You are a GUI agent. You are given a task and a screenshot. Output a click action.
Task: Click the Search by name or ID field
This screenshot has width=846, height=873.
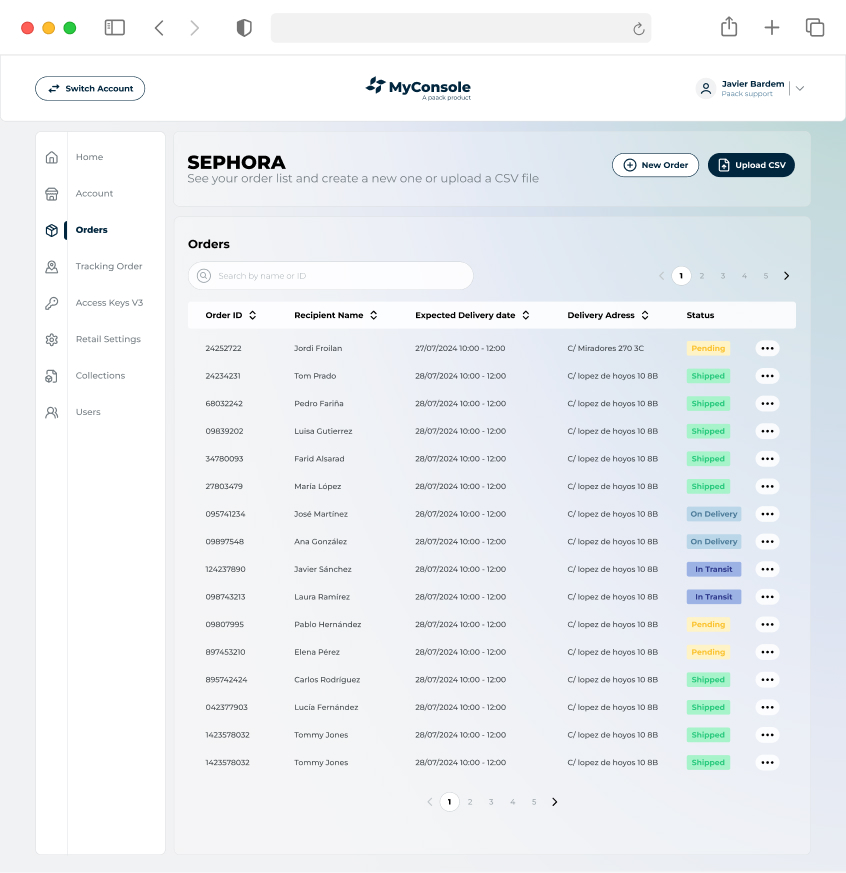point(330,276)
